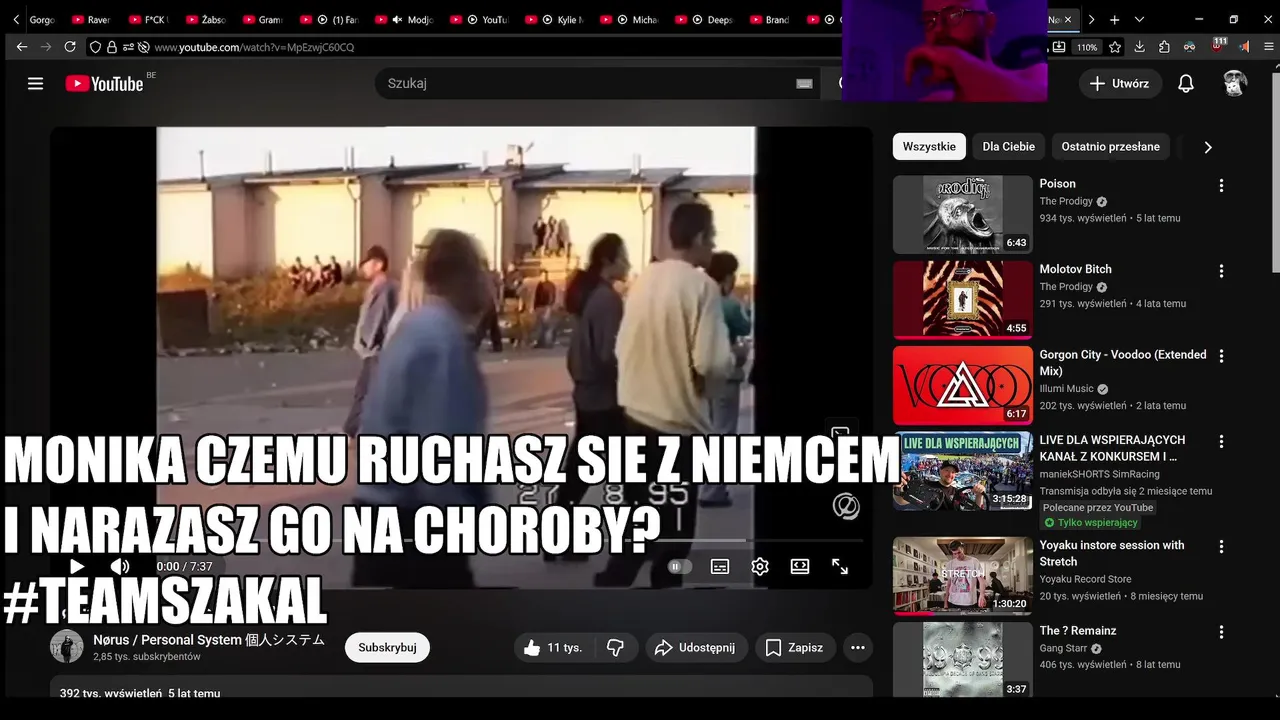The height and width of the screenshot is (720, 1280).
Task: Open the browser downloads panel
Action: pos(1140,47)
